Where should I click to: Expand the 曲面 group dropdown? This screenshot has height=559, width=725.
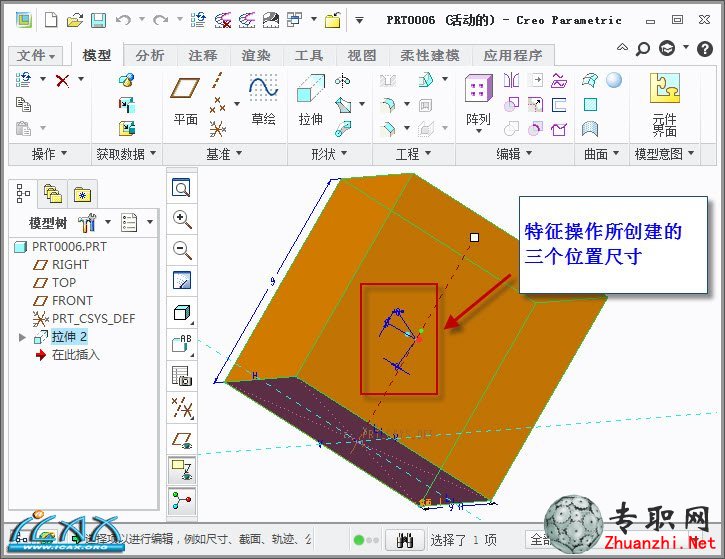(x=602, y=154)
